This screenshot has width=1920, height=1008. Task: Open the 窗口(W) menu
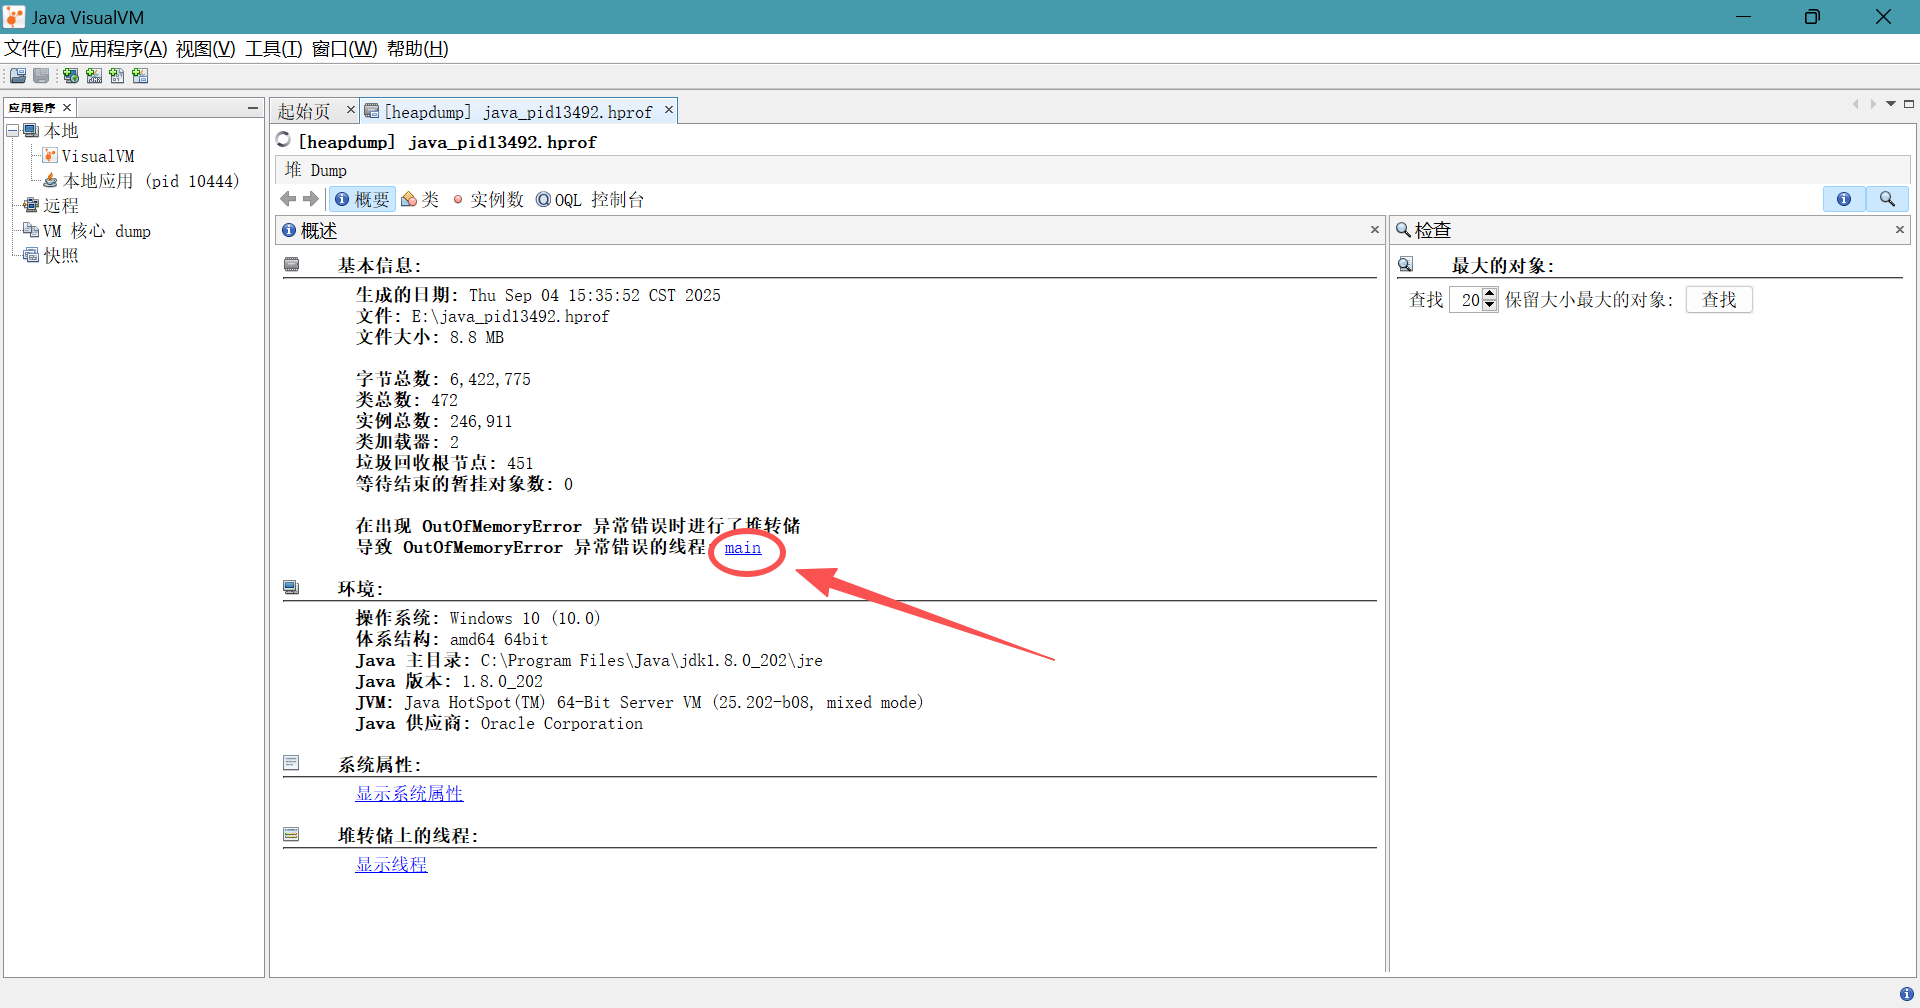coord(345,48)
